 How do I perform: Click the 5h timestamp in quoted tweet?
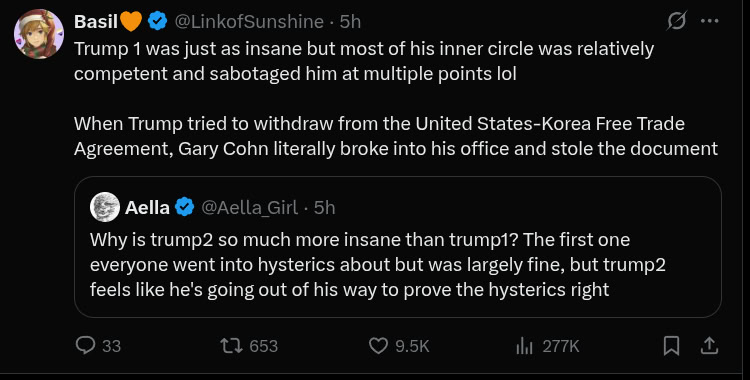(324, 208)
